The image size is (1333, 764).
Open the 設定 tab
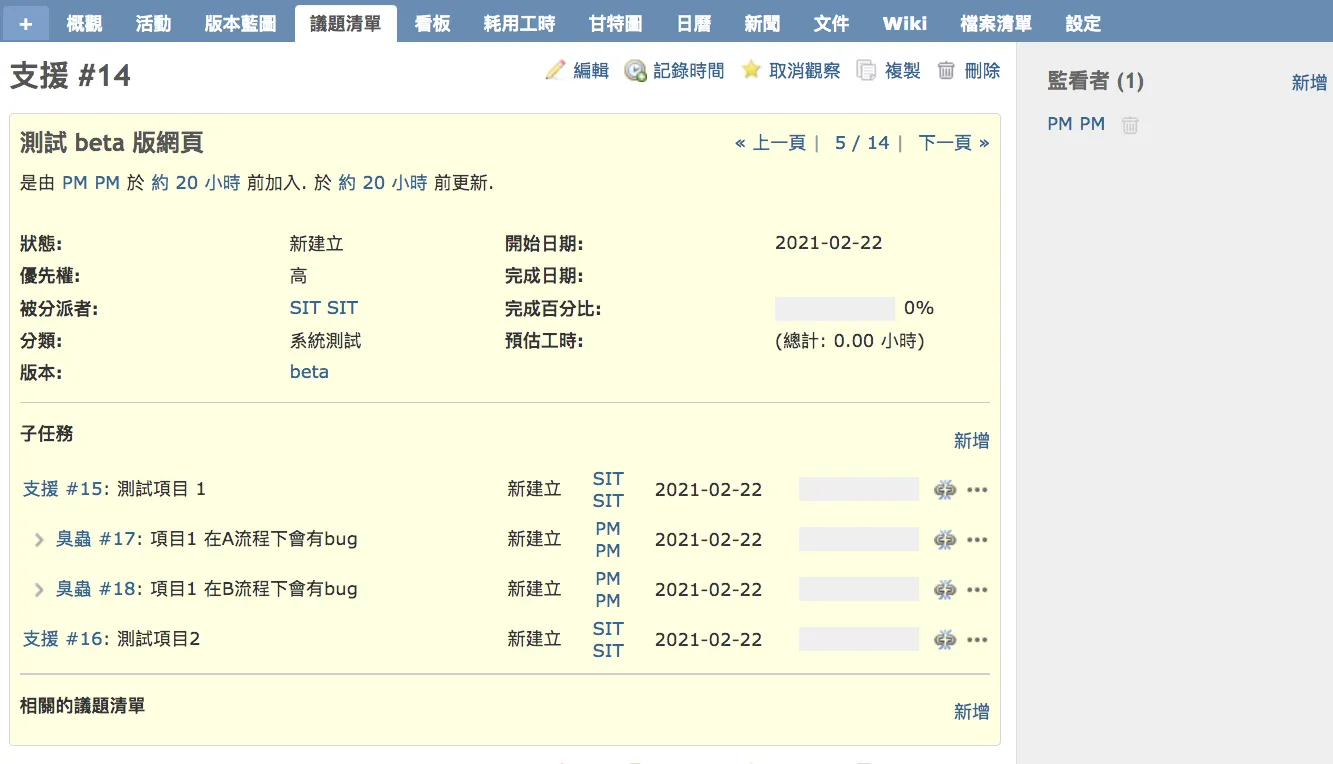coord(1083,23)
